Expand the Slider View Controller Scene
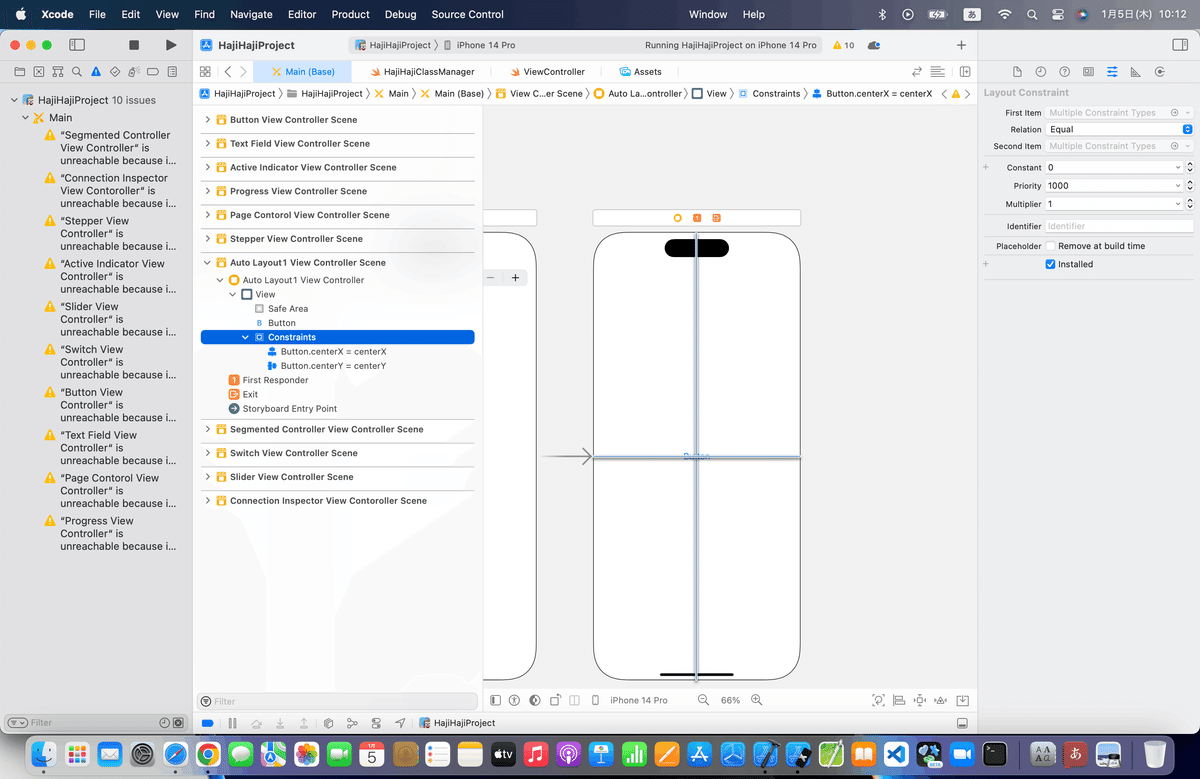 click(x=208, y=477)
